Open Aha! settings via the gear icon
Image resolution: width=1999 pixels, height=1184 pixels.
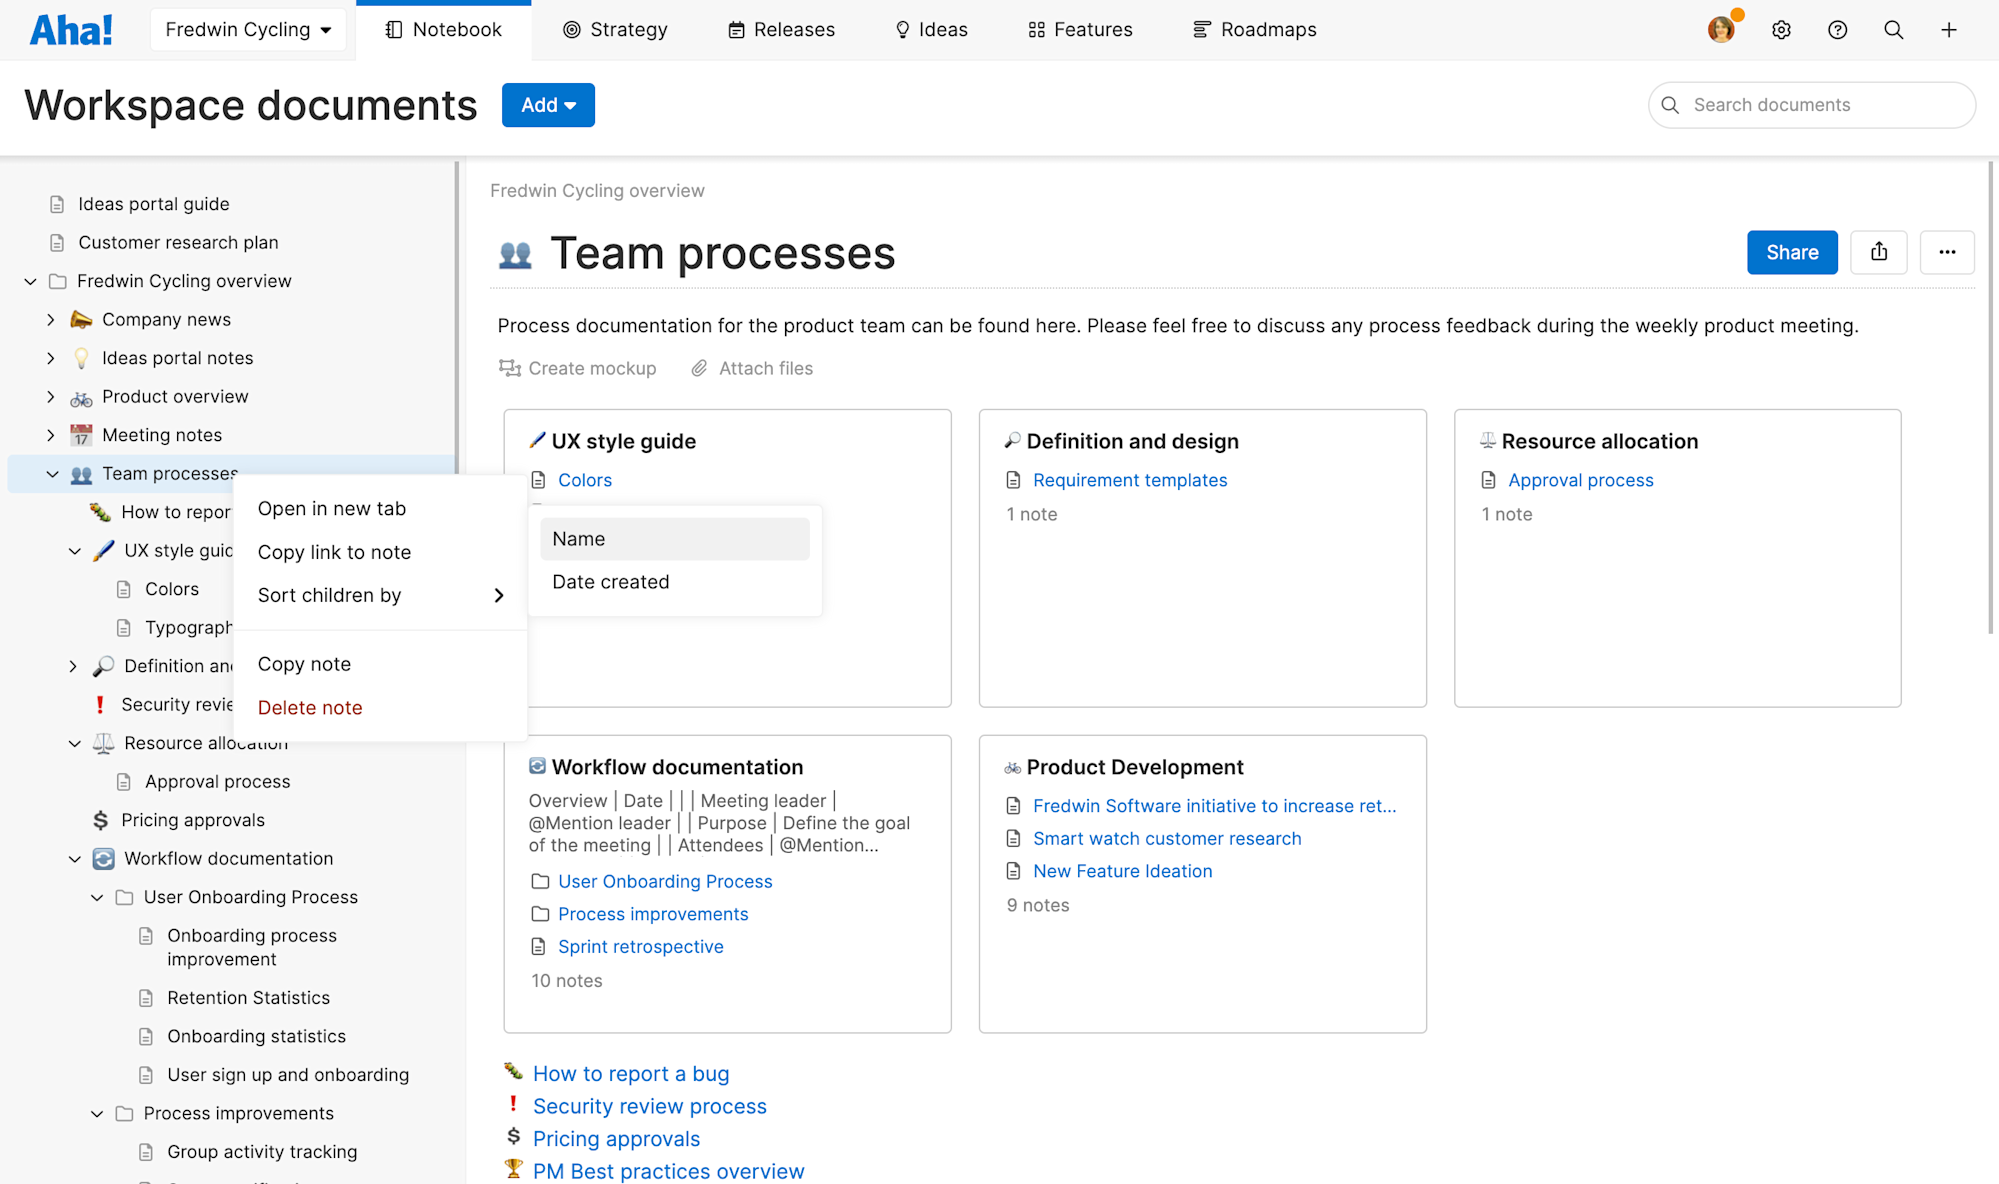[x=1781, y=29]
